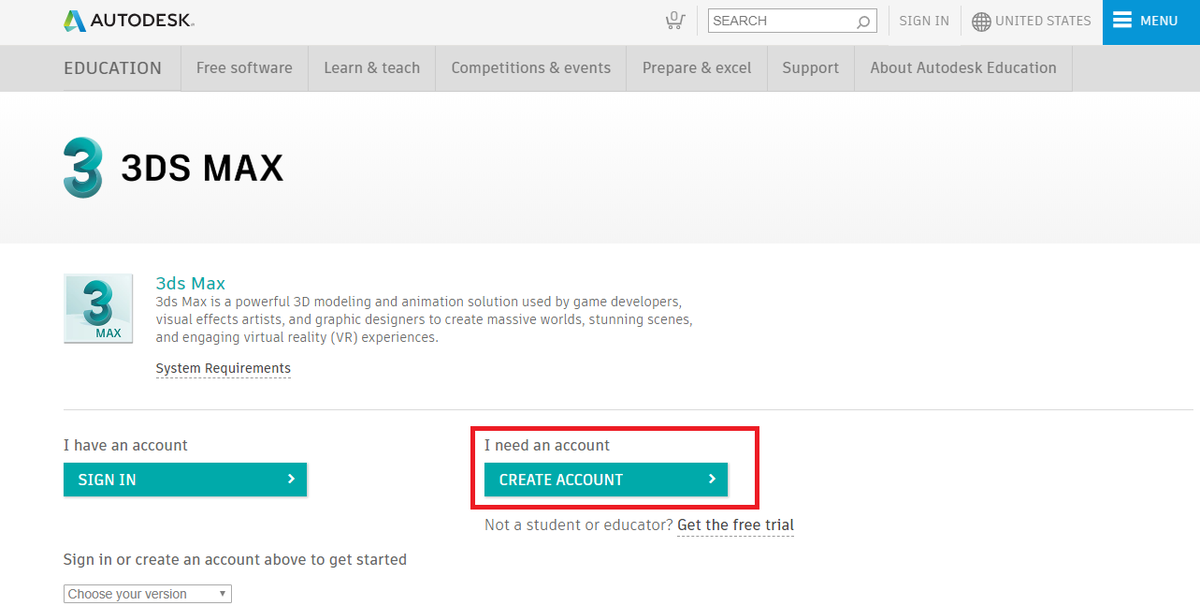
Task: Expand the Choose your version dropdown
Action: coord(147,594)
